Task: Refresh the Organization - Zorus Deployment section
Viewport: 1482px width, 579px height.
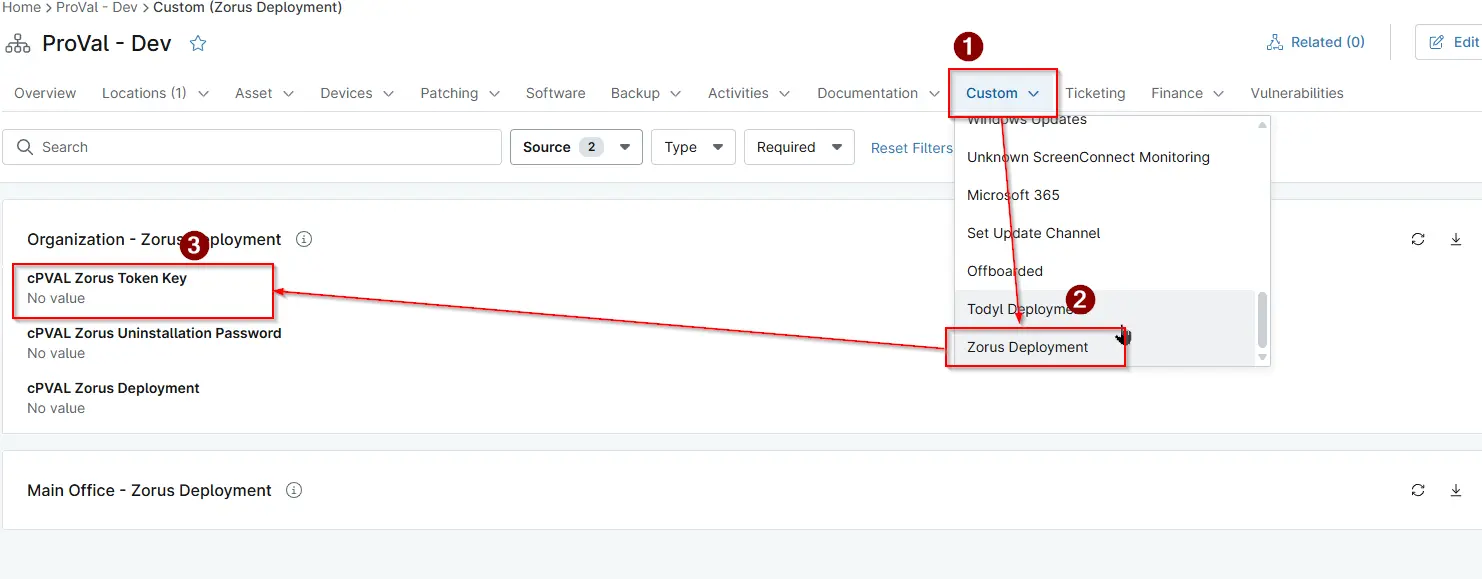Action: click(x=1418, y=239)
